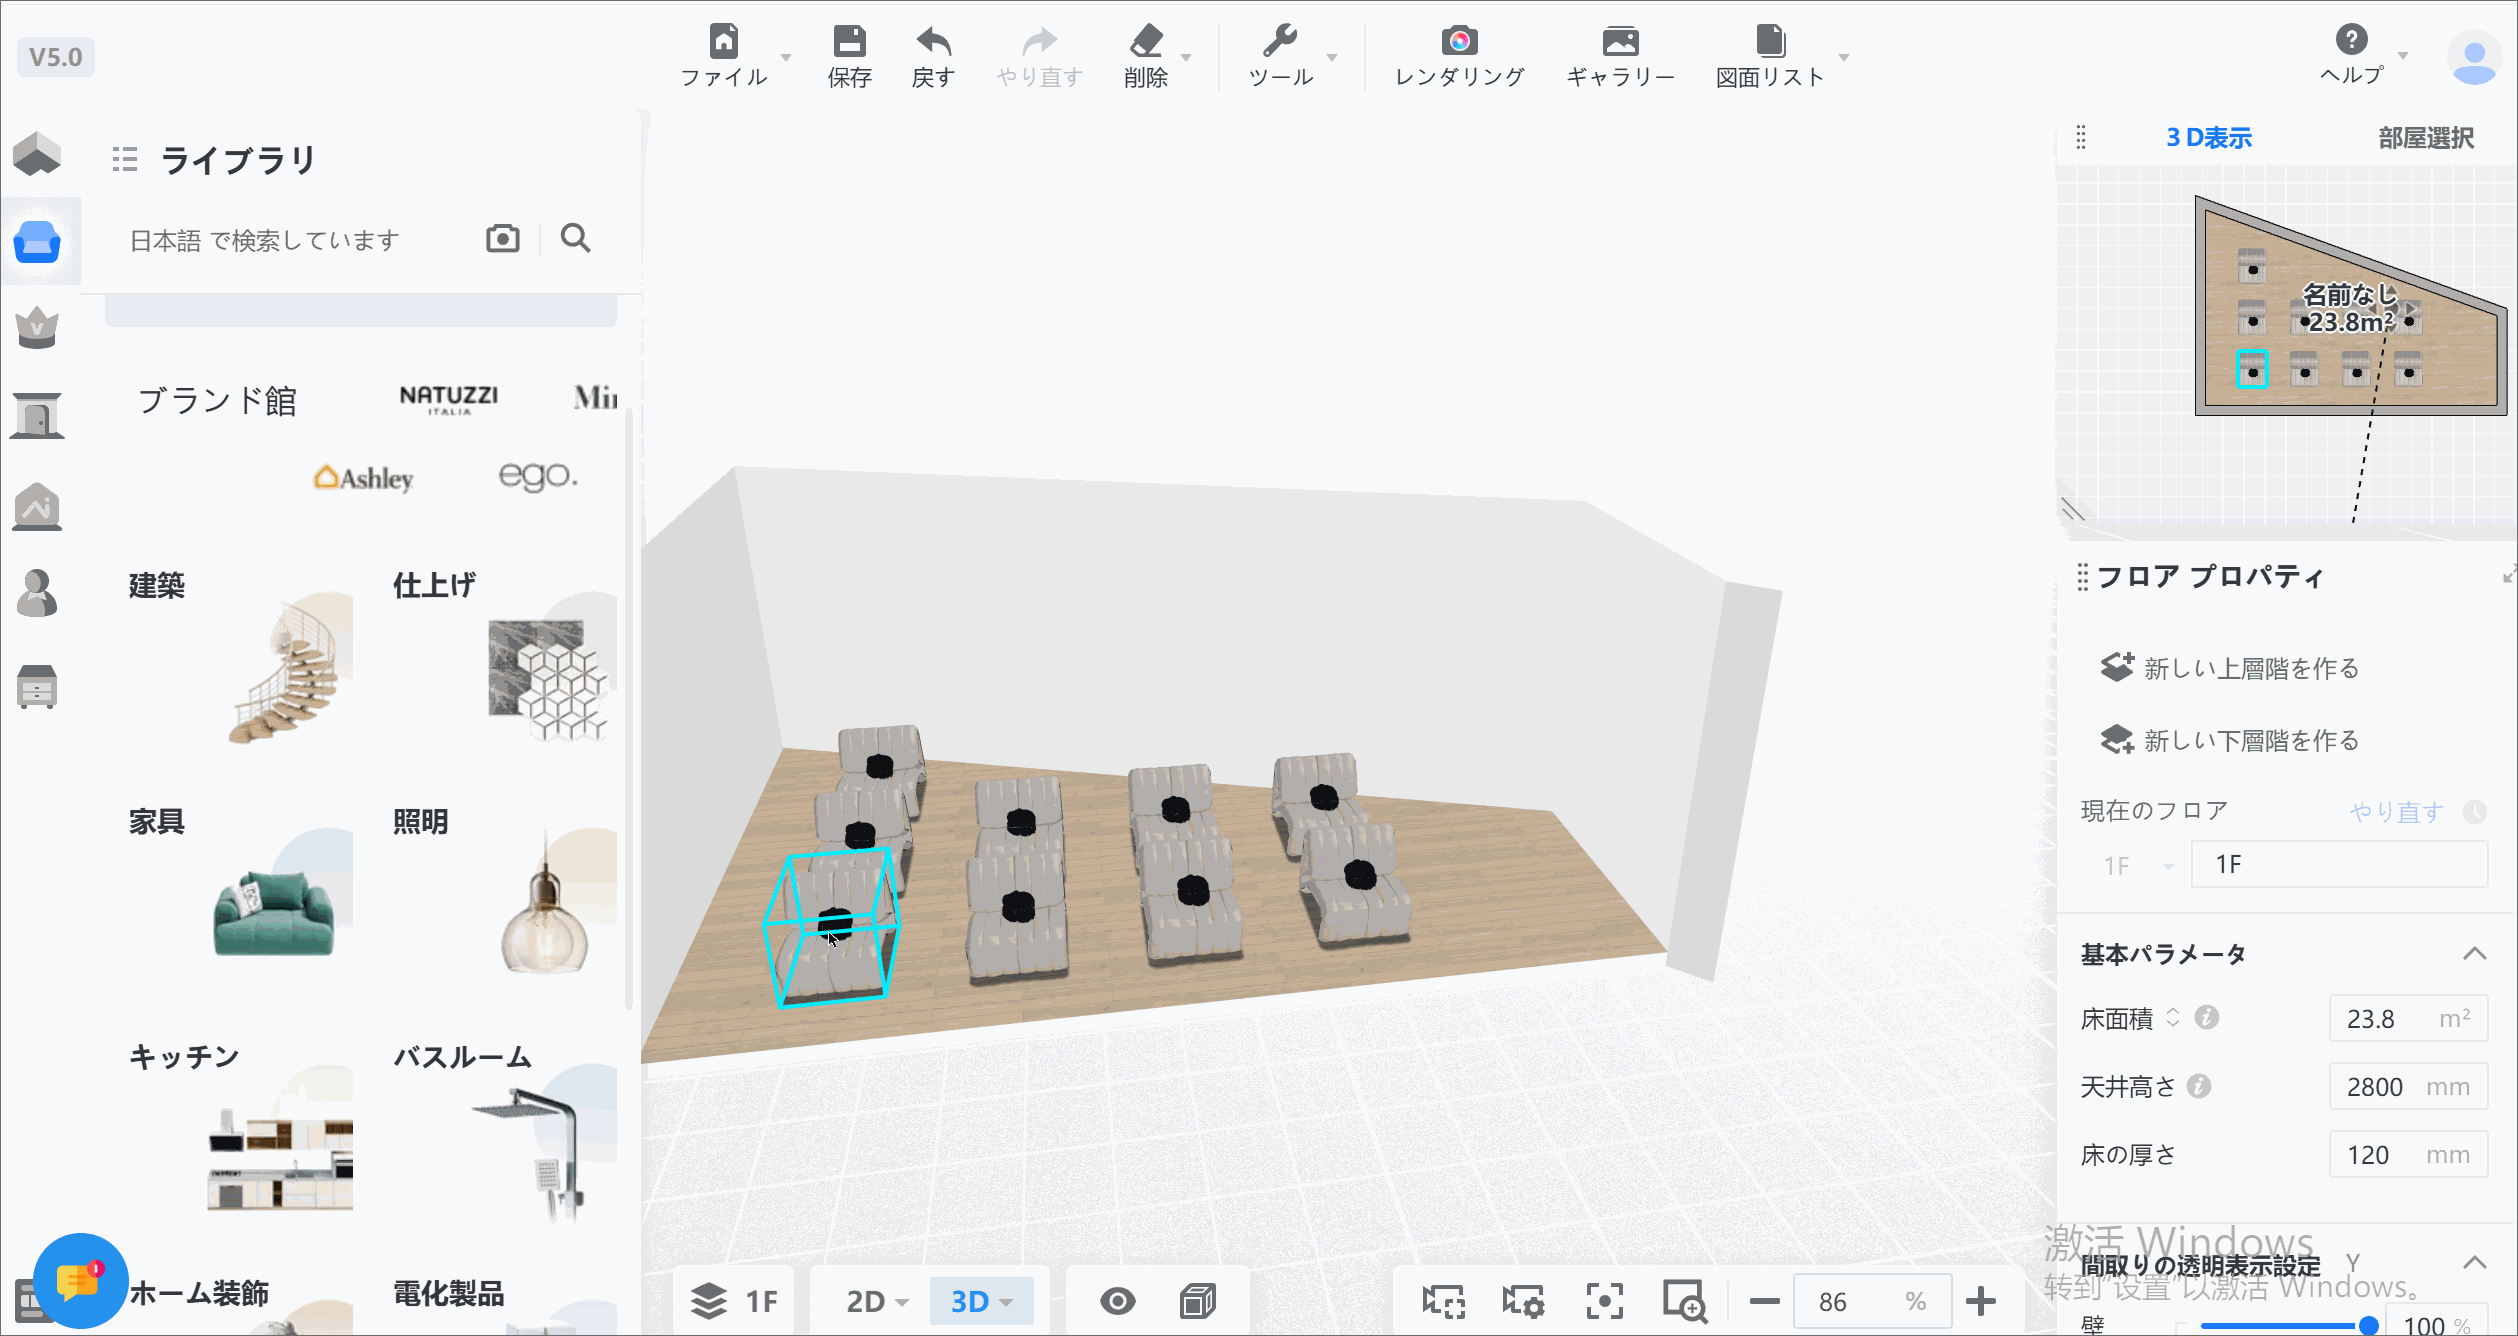The height and width of the screenshot is (1336, 2518).
Task: Click the floor name 1F input field
Action: 2339,864
